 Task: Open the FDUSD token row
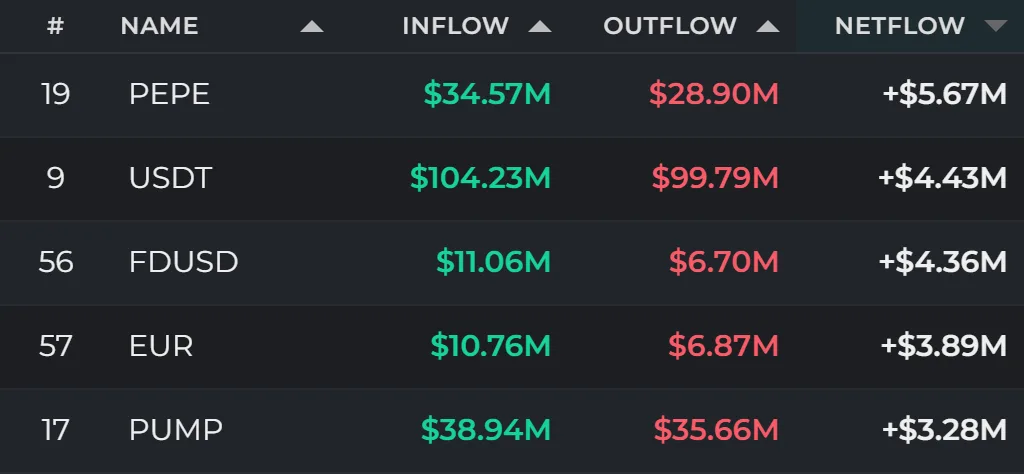click(512, 262)
